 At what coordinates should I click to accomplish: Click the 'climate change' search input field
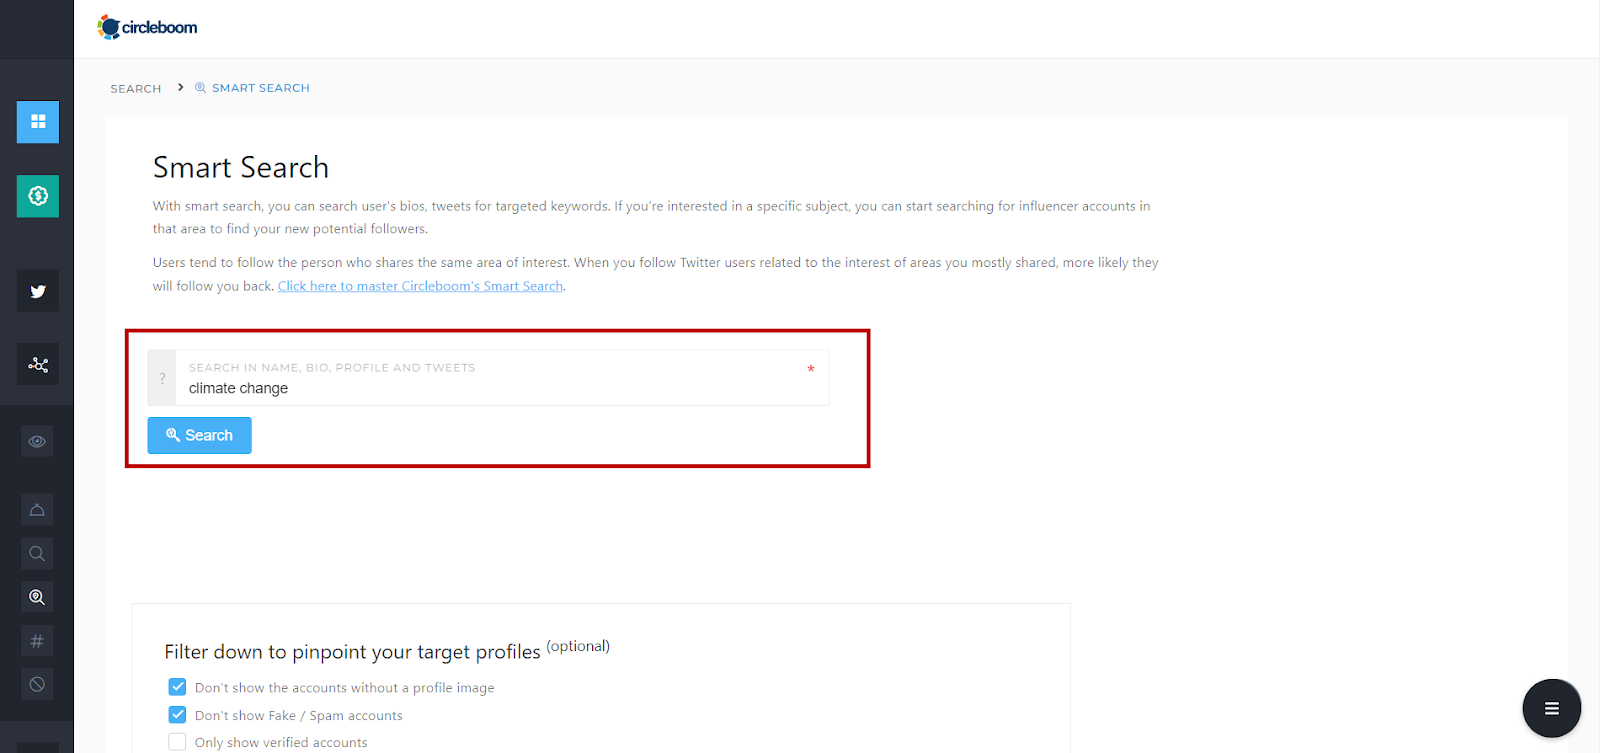click(502, 378)
